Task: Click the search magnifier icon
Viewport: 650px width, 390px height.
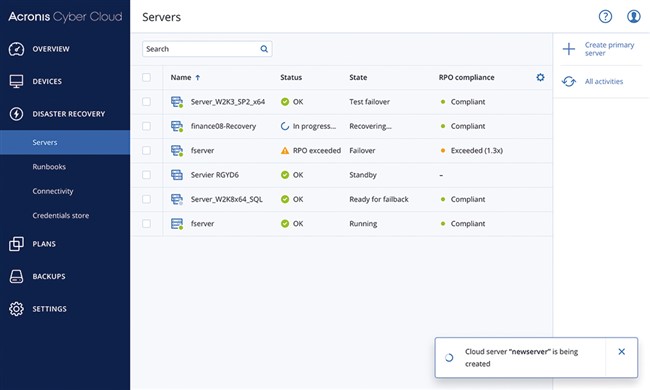Action: (264, 49)
